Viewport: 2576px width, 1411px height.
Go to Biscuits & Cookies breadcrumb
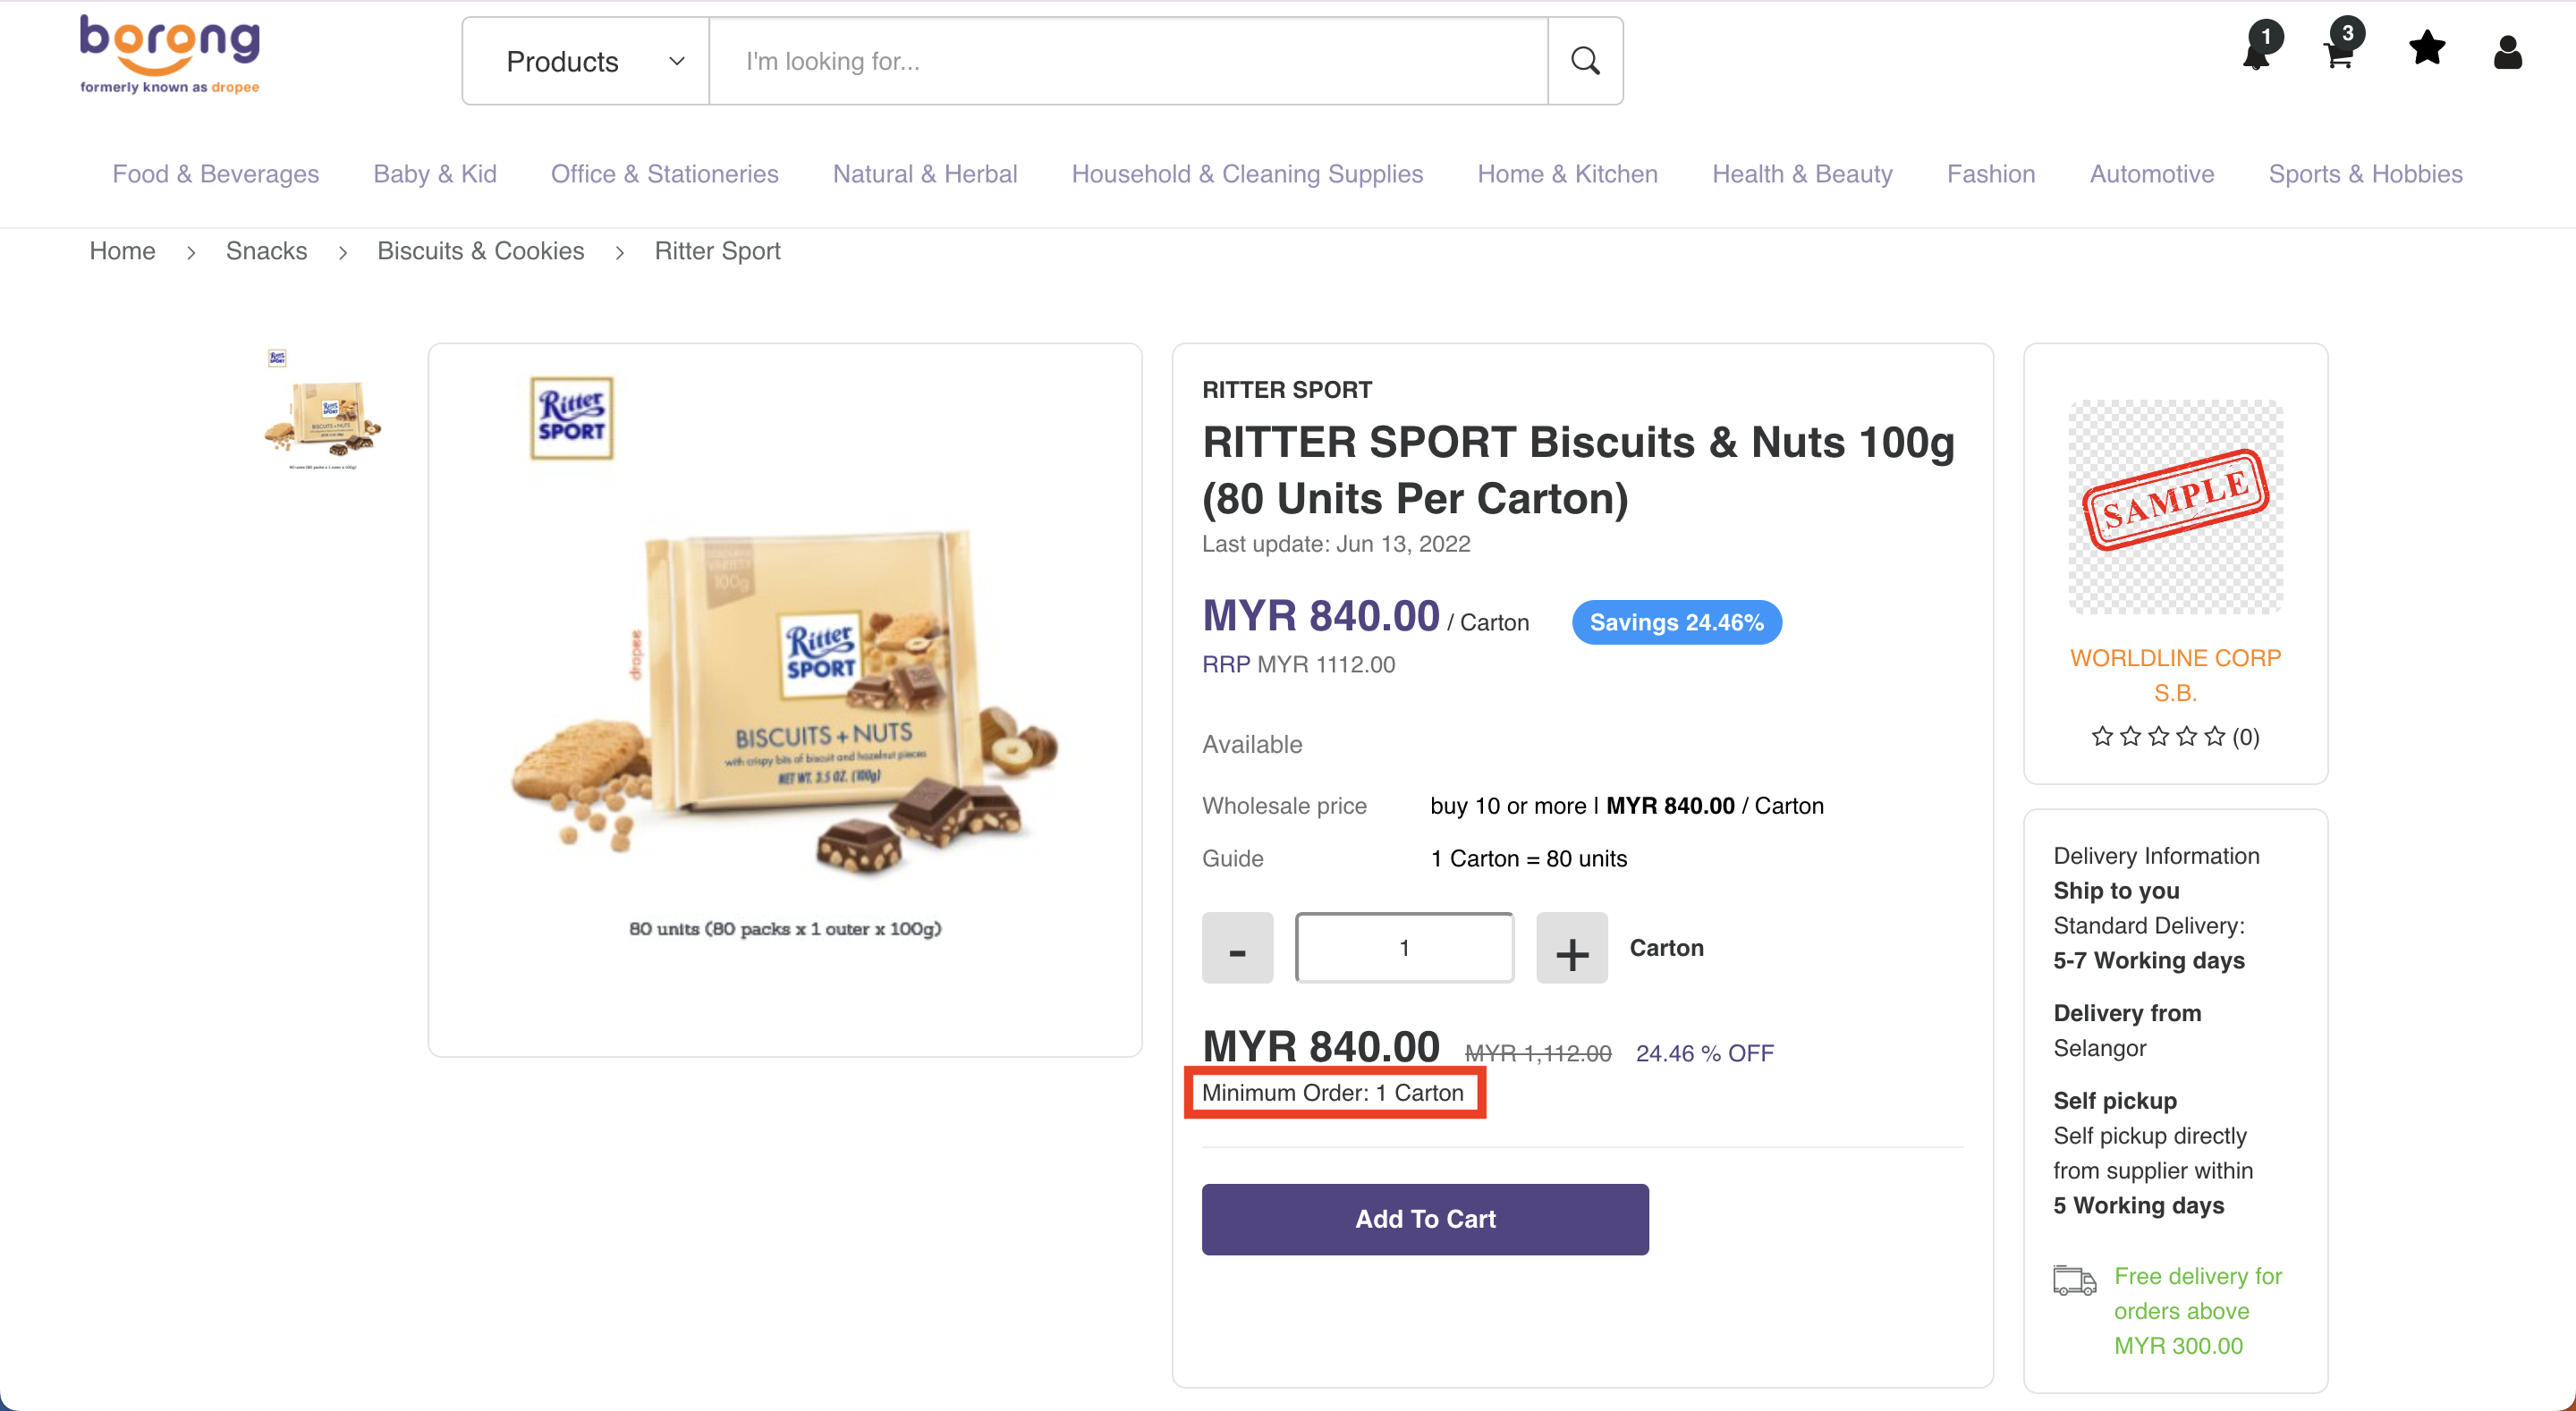480,251
